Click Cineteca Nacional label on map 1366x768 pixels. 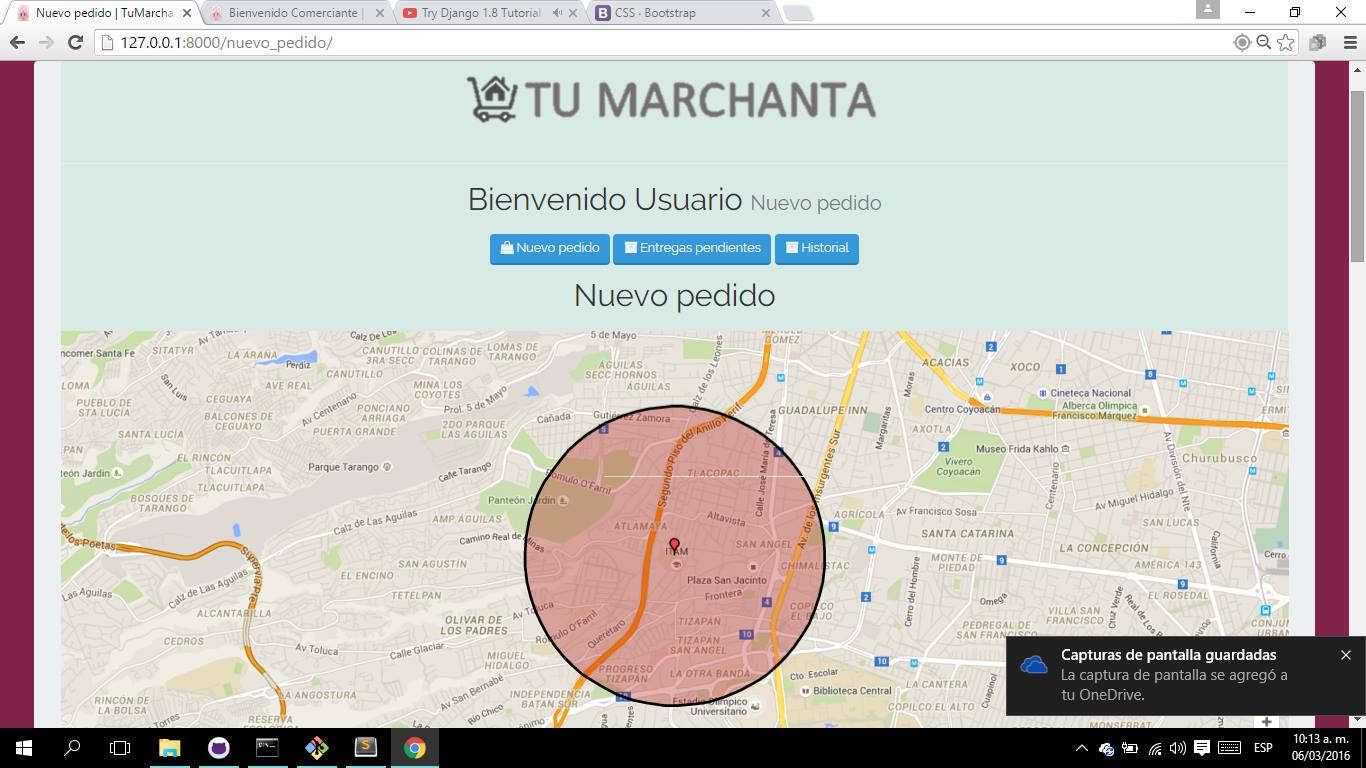tap(1092, 393)
